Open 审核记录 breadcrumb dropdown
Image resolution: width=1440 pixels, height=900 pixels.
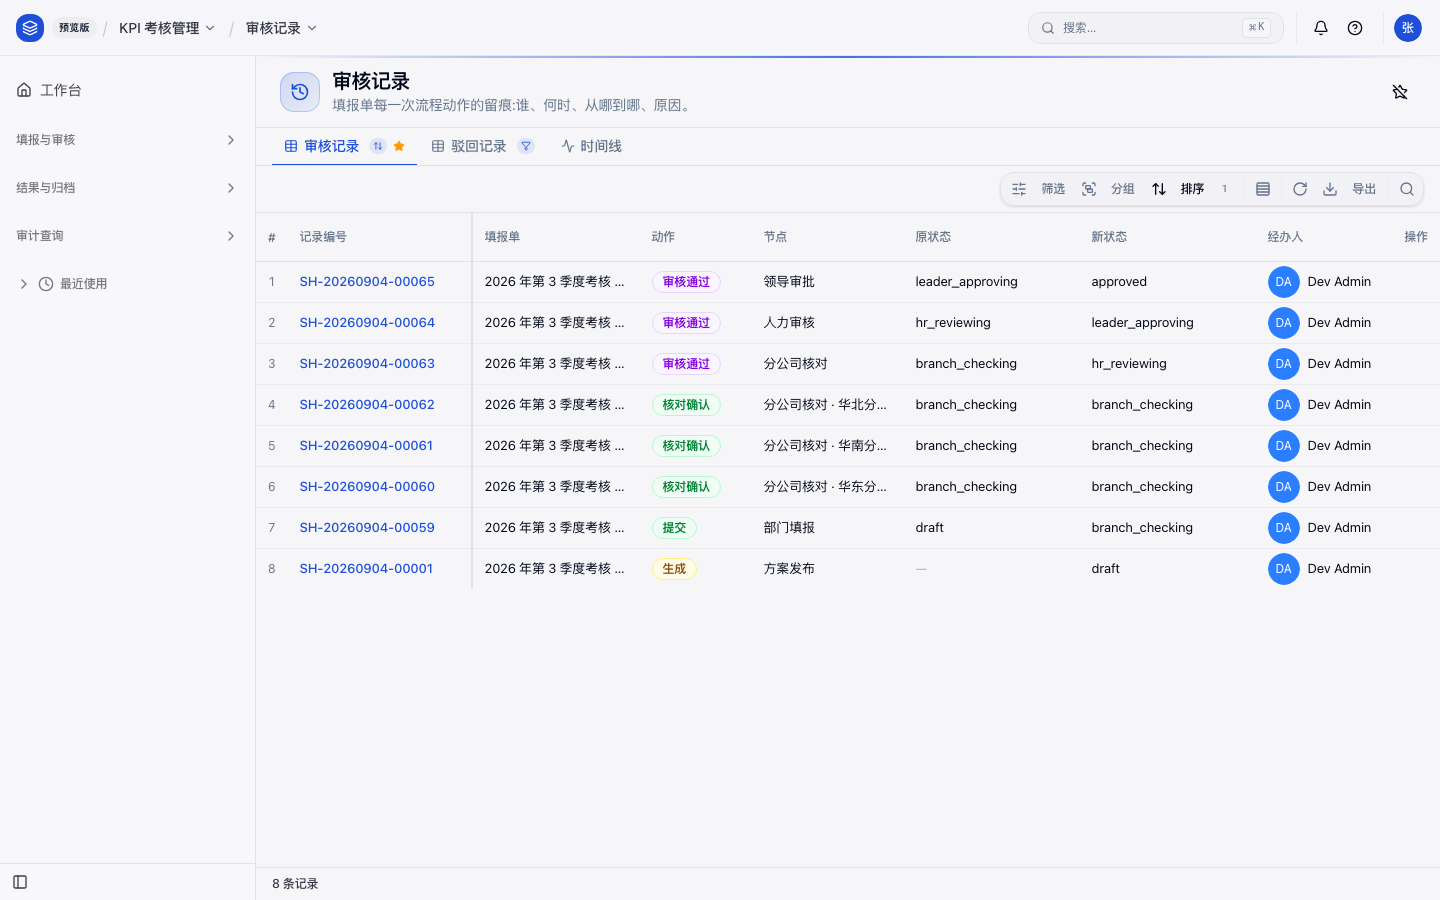(281, 28)
